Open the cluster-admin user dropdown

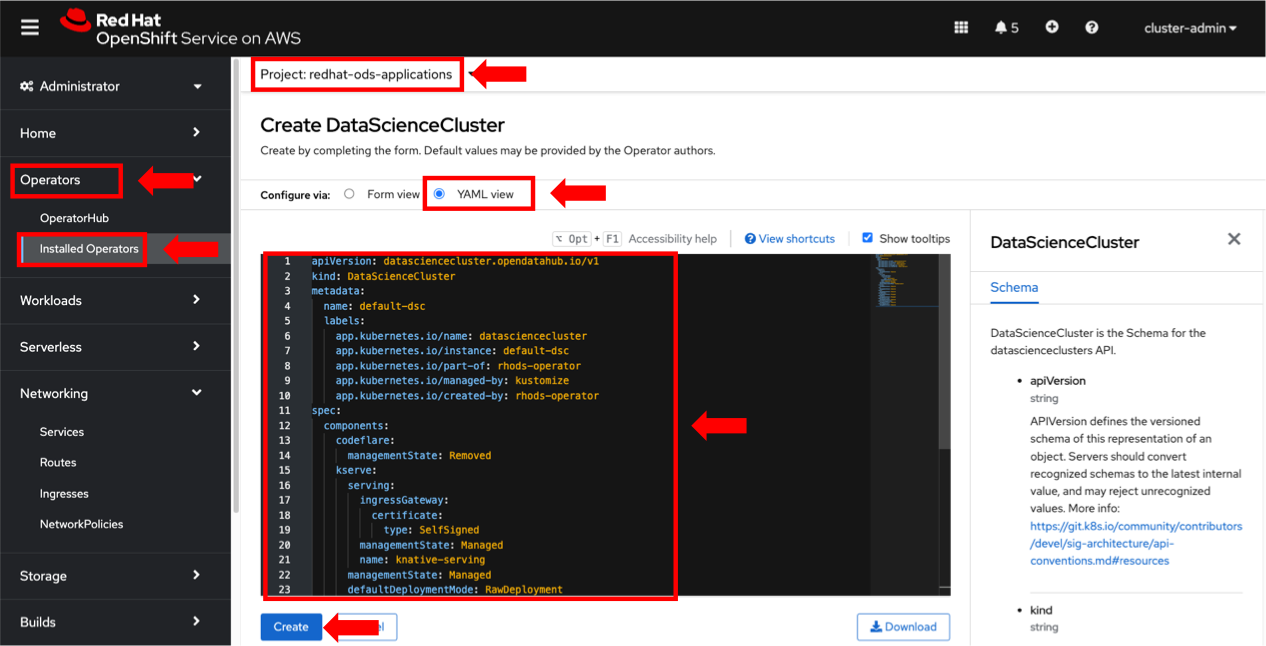[1190, 27]
